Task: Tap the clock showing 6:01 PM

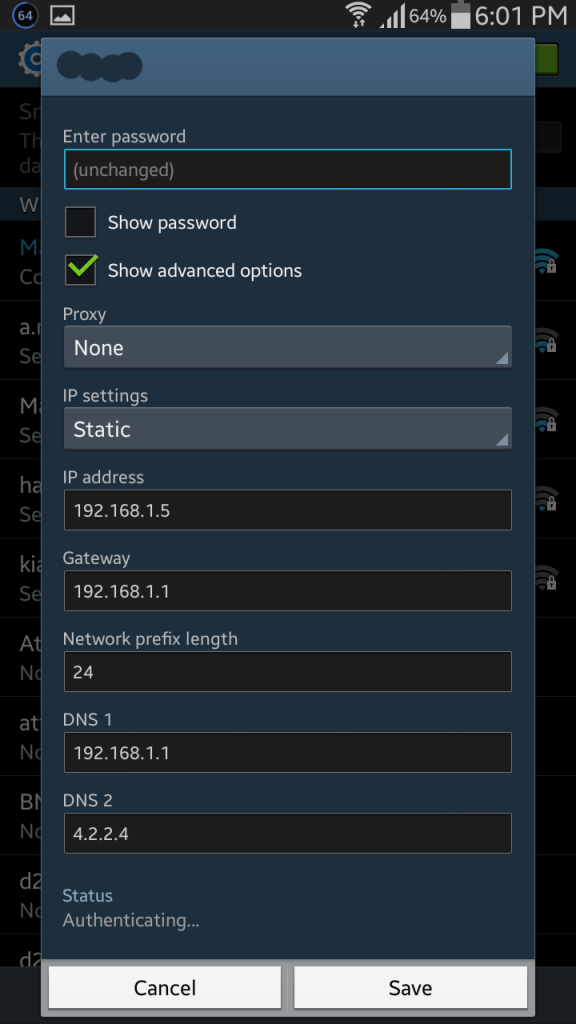Action: point(520,16)
